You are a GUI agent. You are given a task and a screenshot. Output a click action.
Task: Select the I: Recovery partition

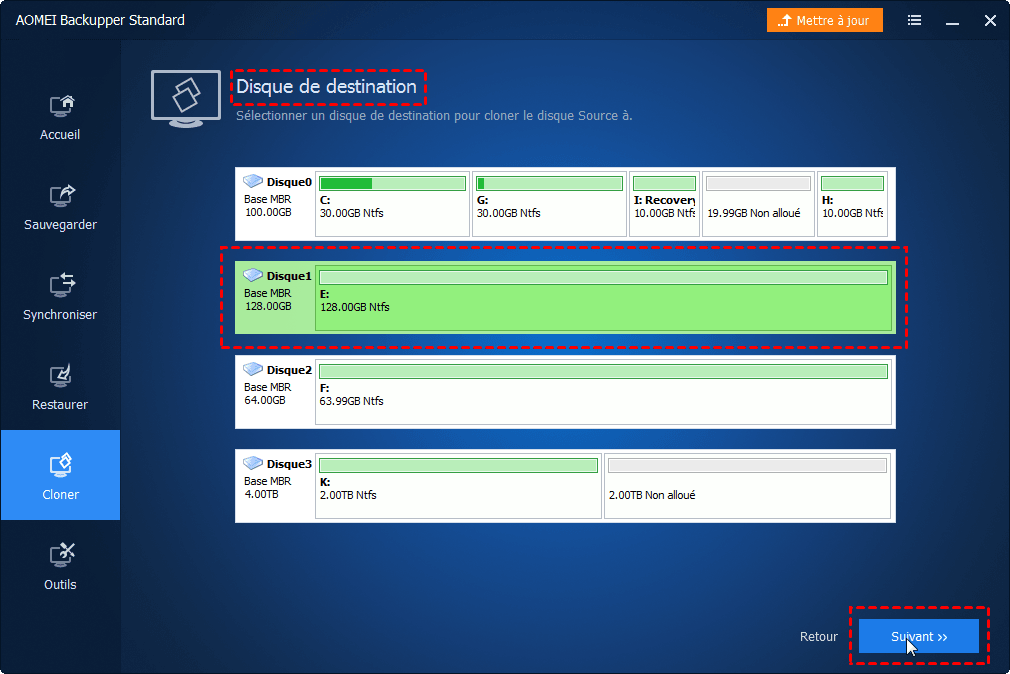(664, 202)
